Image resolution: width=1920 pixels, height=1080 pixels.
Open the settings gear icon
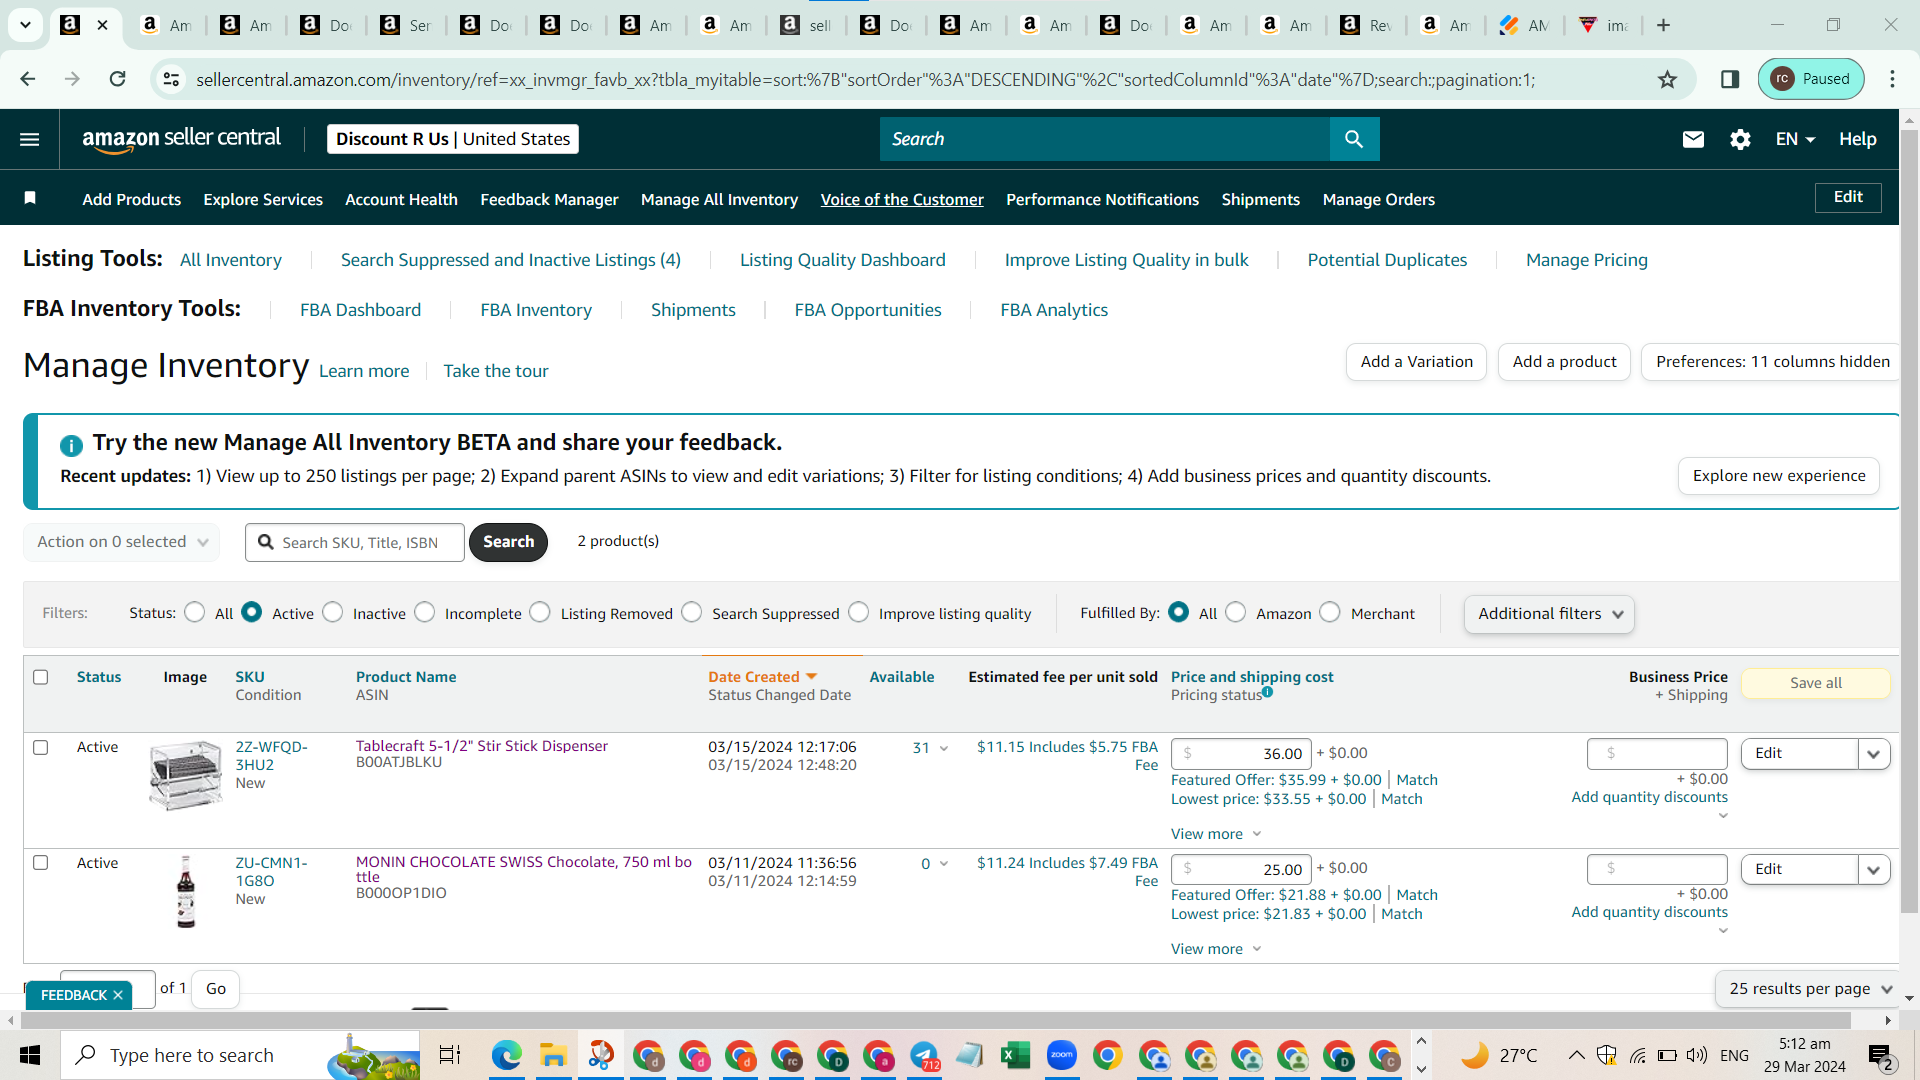(x=1740, y=139)
